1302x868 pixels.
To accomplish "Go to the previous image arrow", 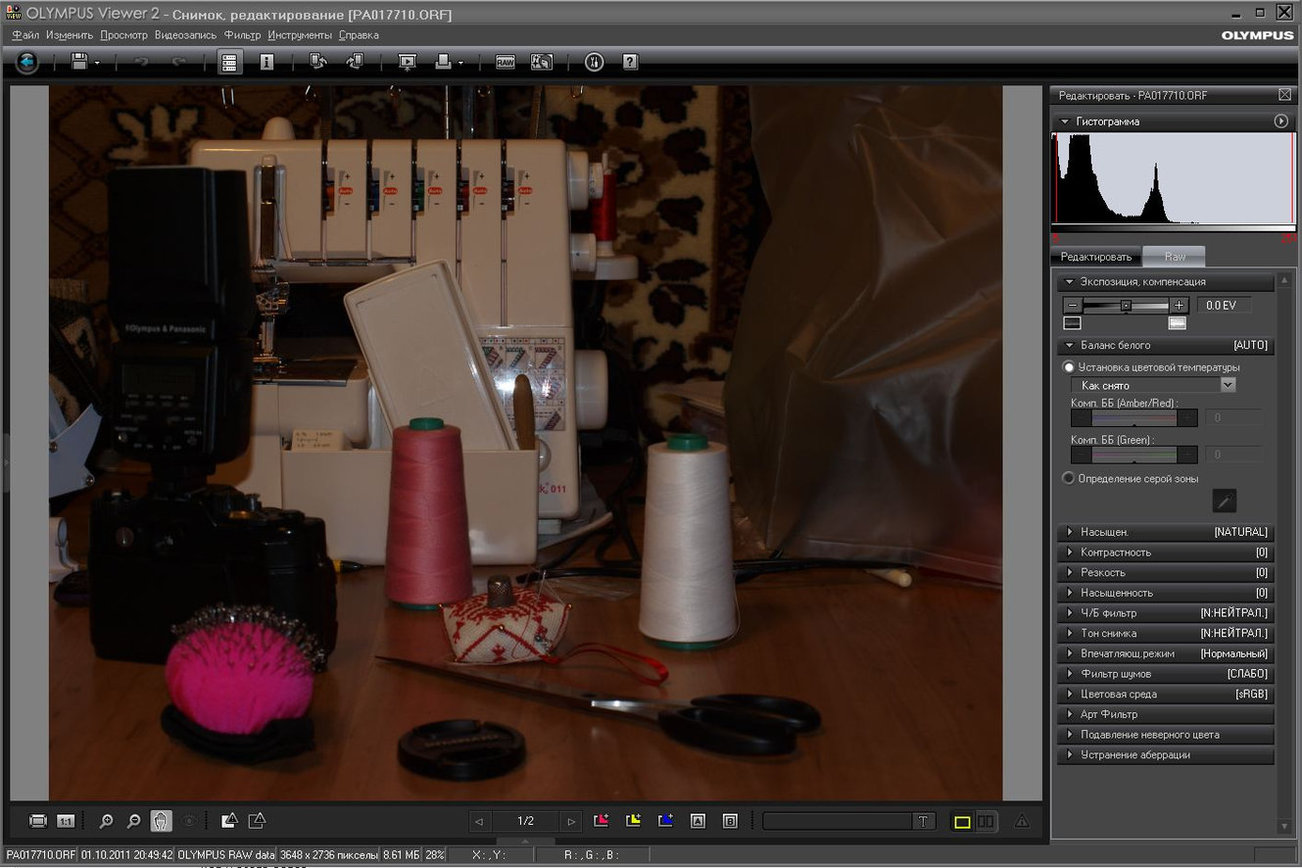I will click(x=479, y=822).
